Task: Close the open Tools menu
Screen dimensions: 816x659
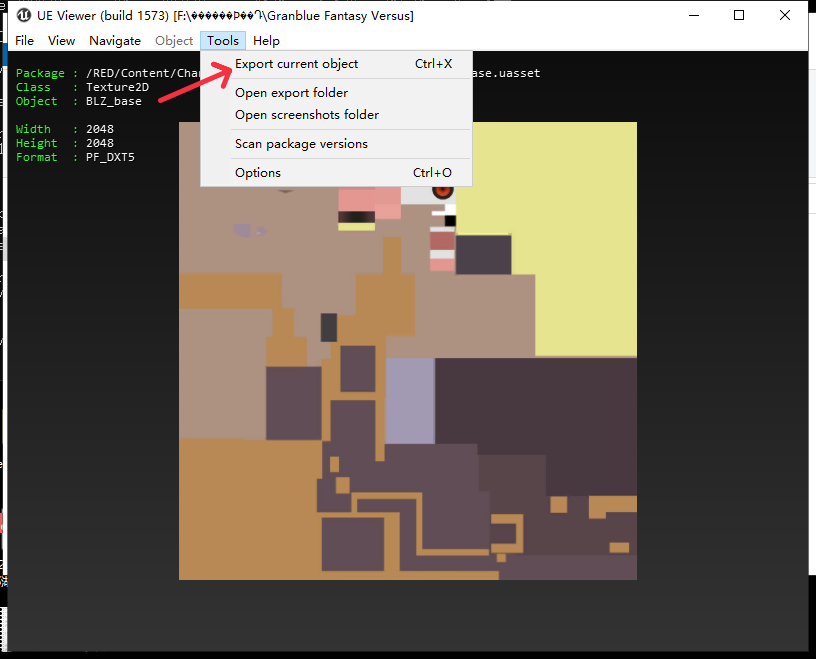Action: pyautogui.click(x=223, y=41)
